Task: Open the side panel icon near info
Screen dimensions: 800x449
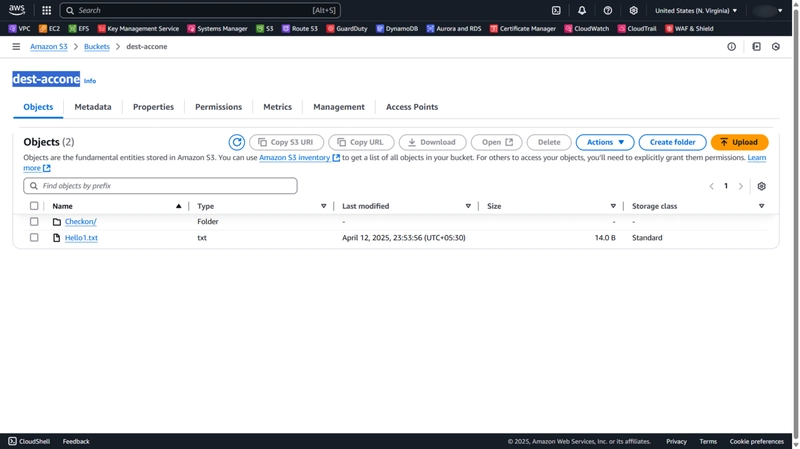Action: click(757, 46)
